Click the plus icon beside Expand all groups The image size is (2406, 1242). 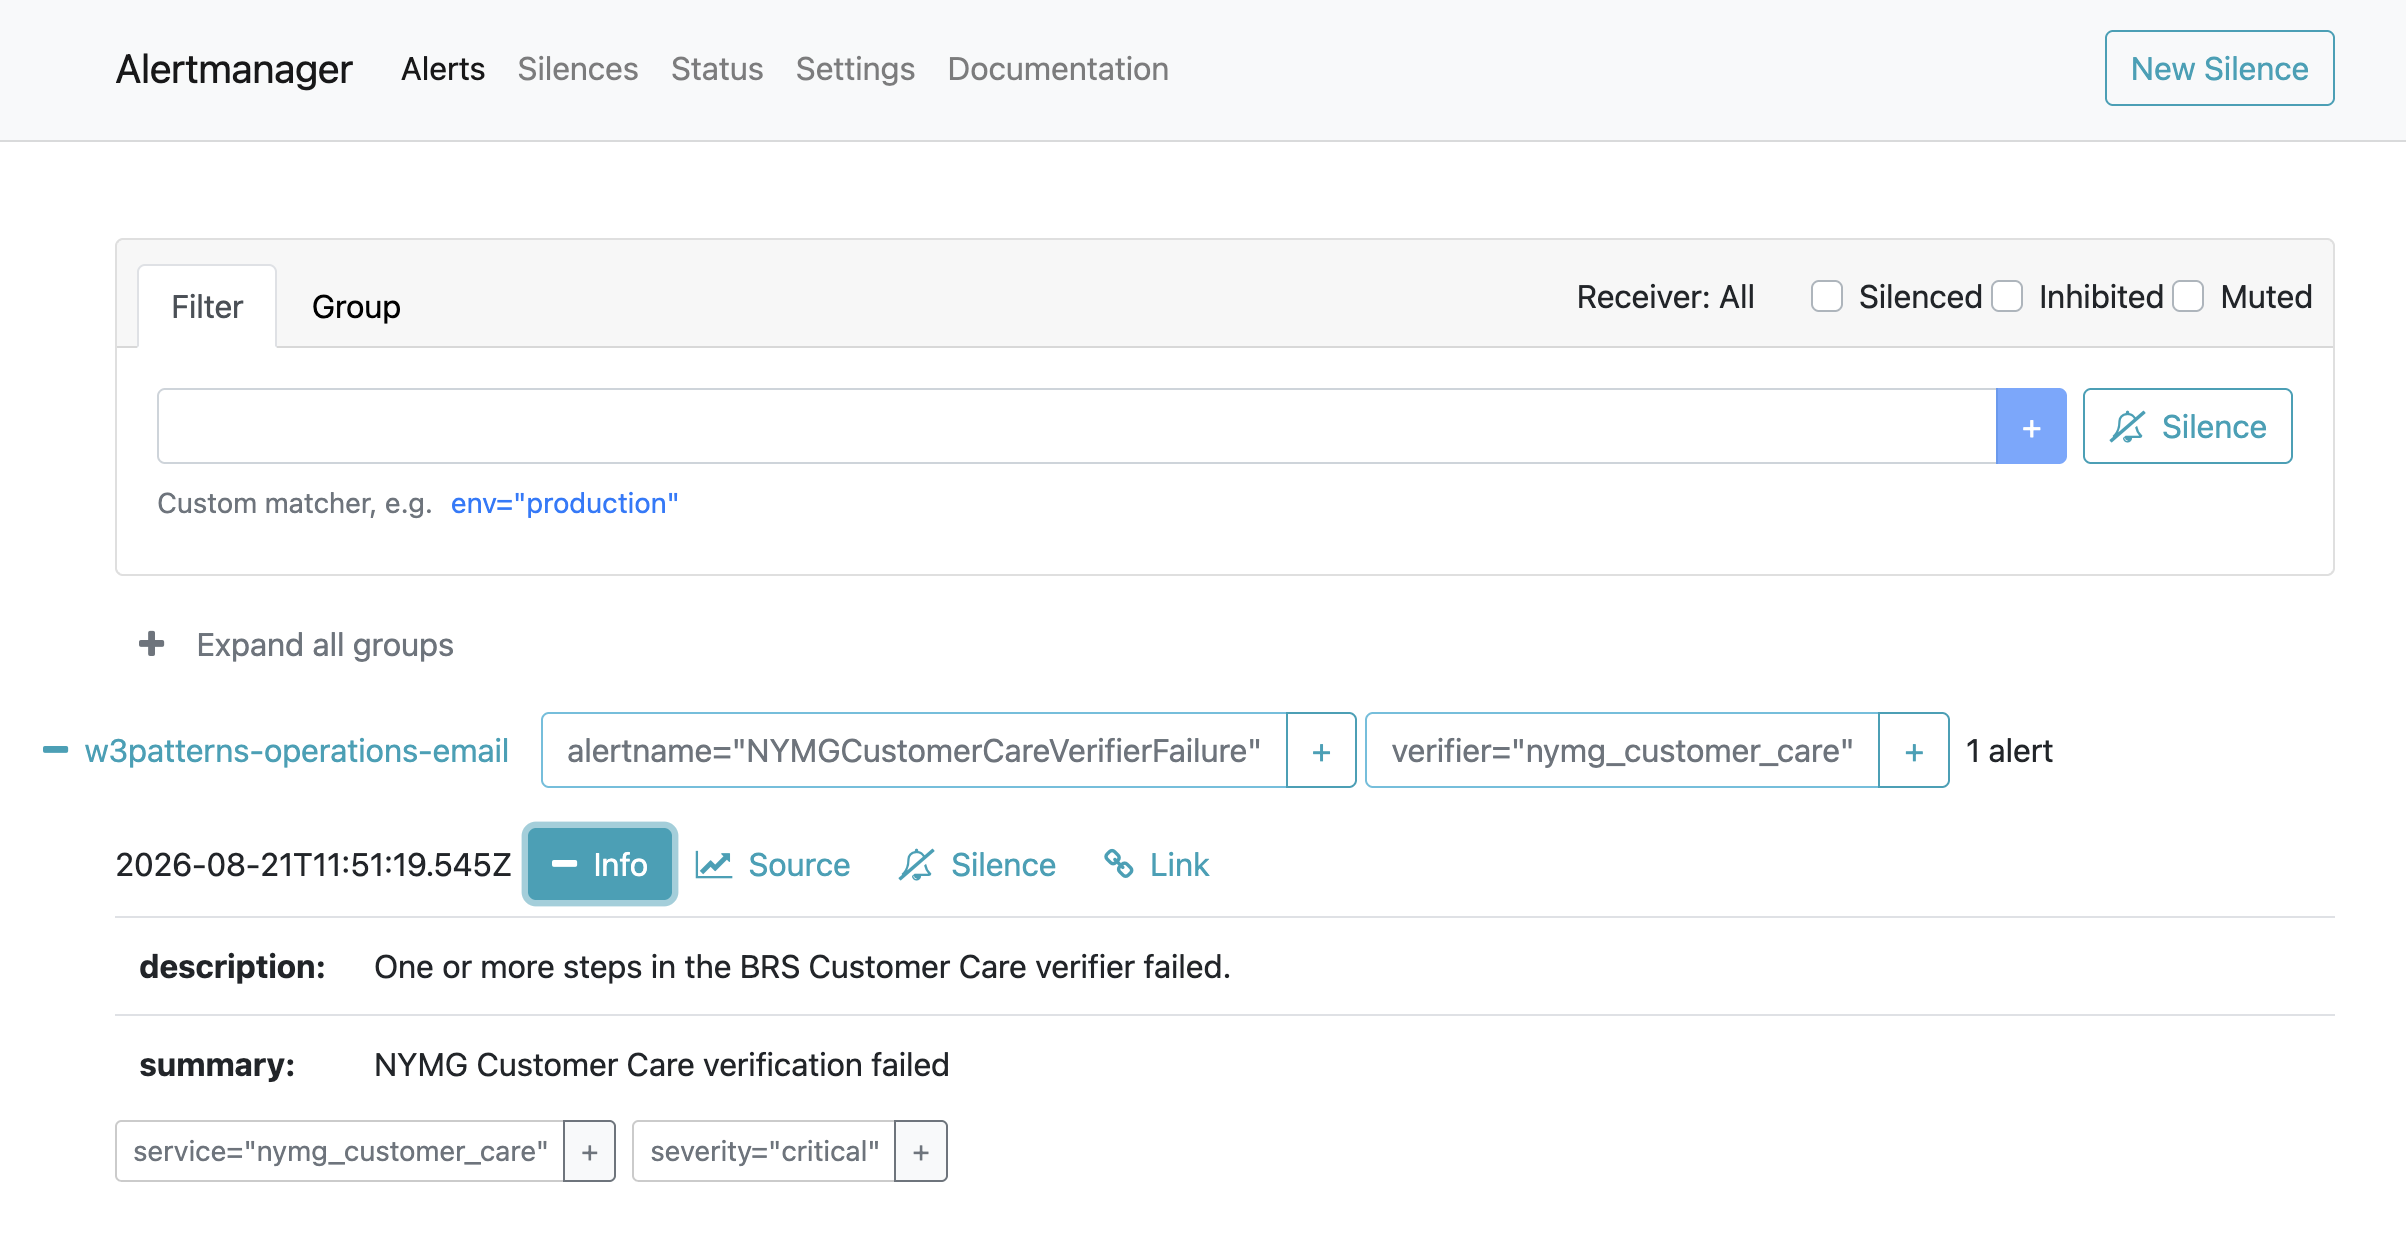(x=152, y=644)
